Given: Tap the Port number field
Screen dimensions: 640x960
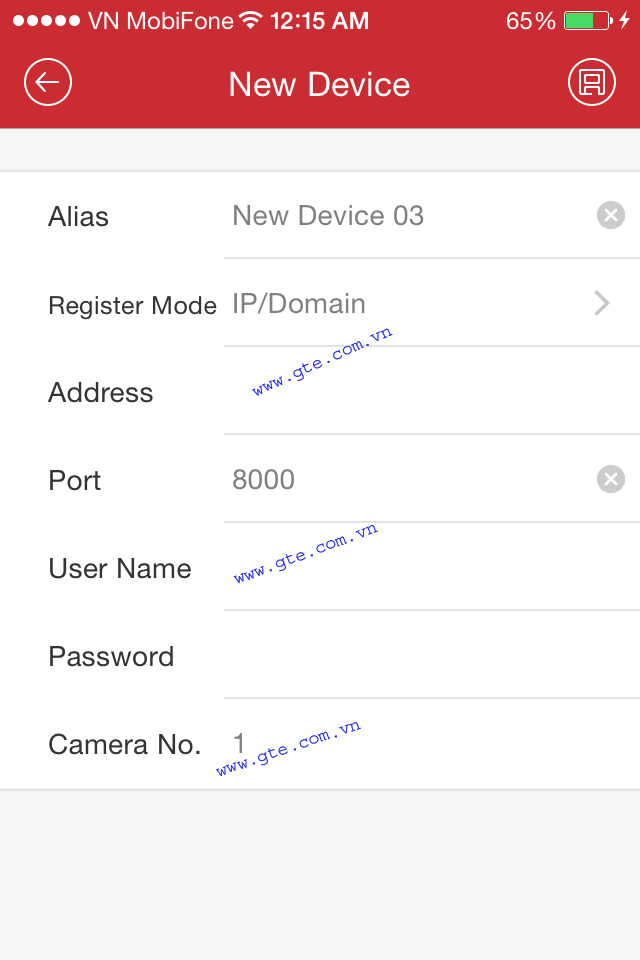Looking at the screenshot, I should 410,480.
